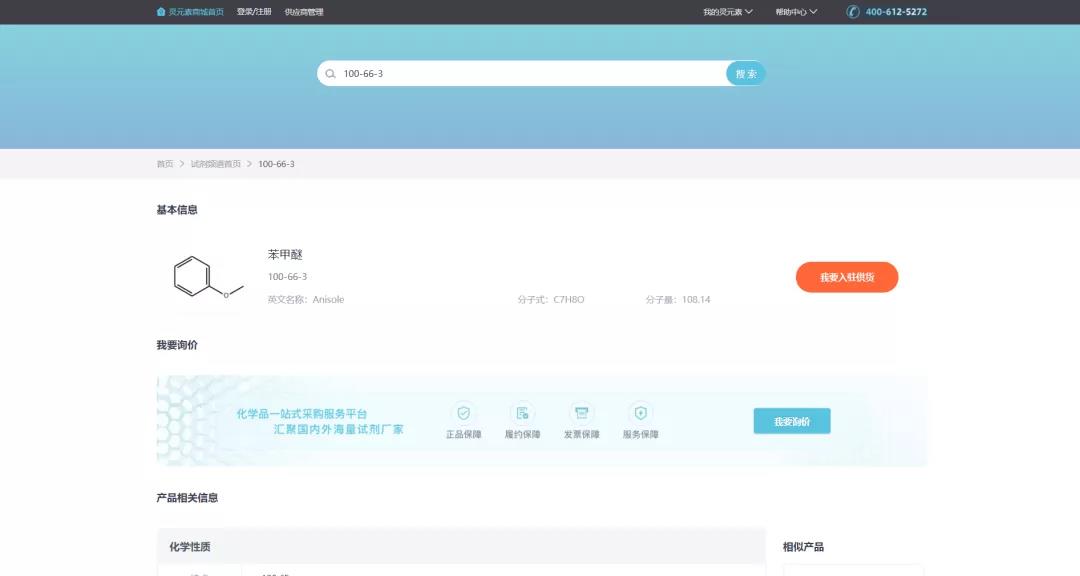Click the orange 我要入驻供货 button
The height and width of the screenshot is (576, 1080).
847,277
